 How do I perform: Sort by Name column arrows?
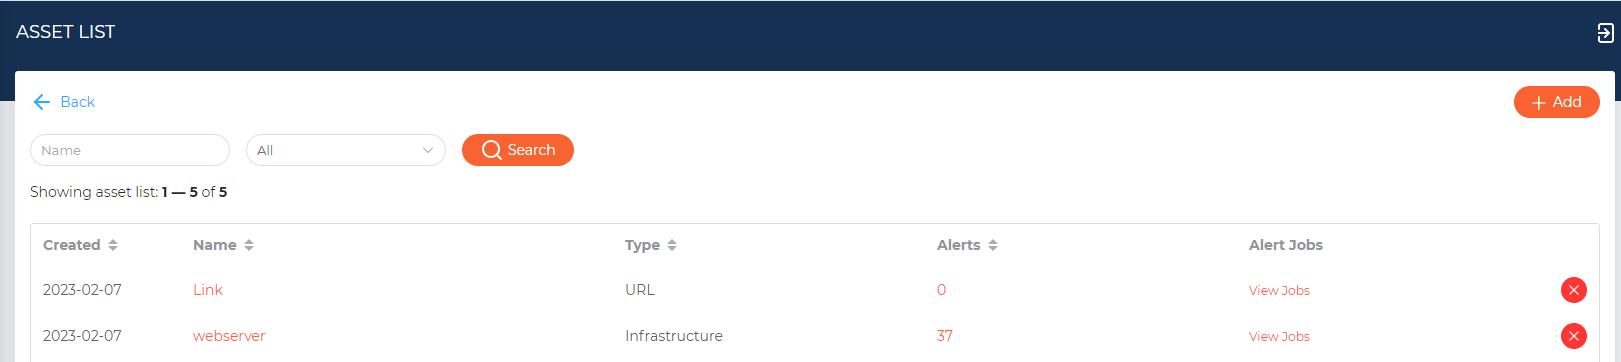249,245
